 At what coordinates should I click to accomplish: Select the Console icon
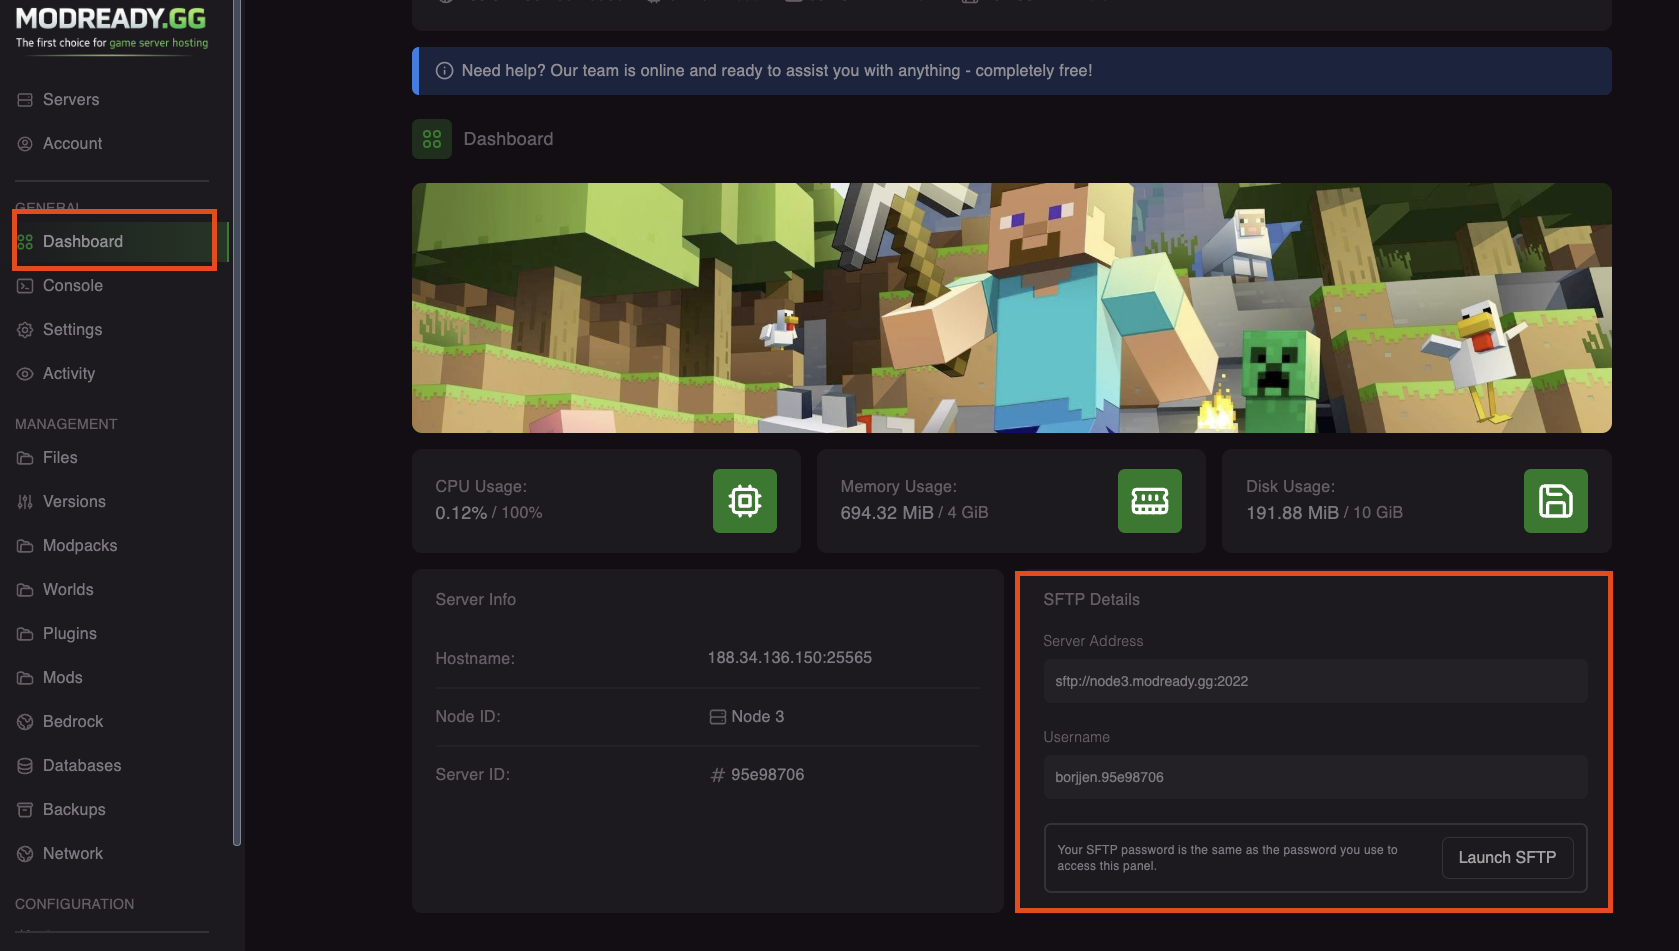tap(24, 285)
